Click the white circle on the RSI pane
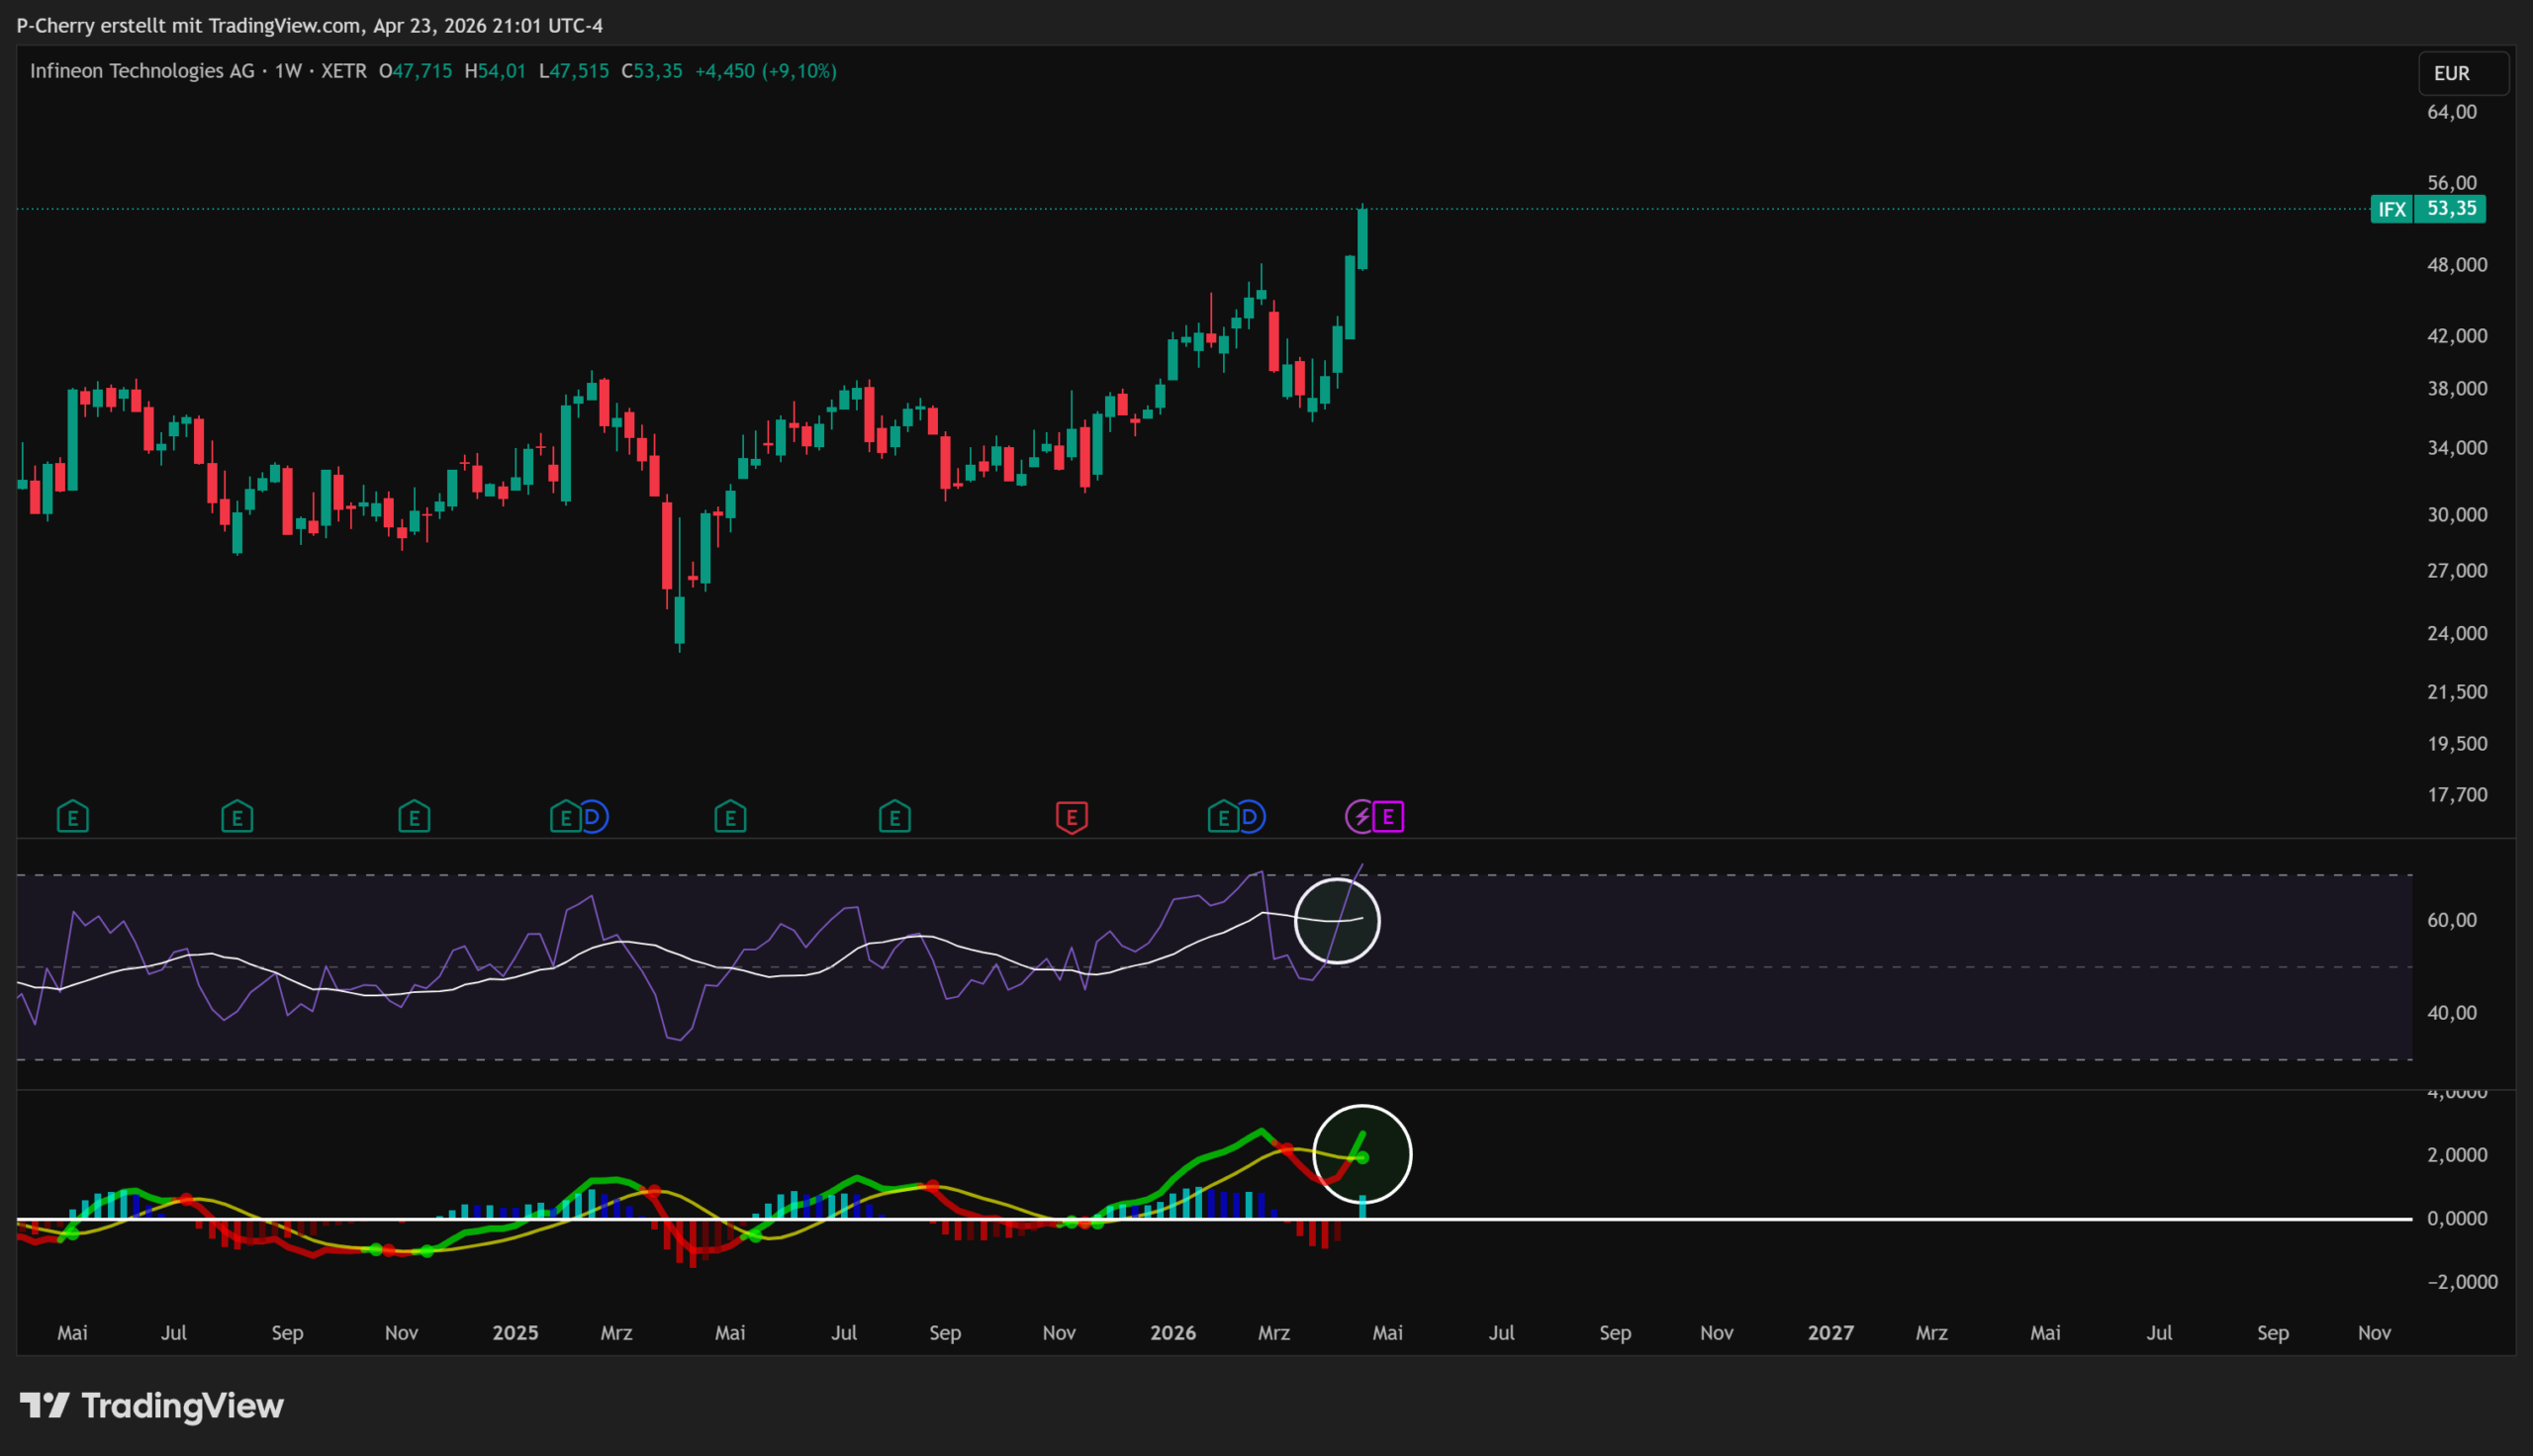 click(1337, 921)
